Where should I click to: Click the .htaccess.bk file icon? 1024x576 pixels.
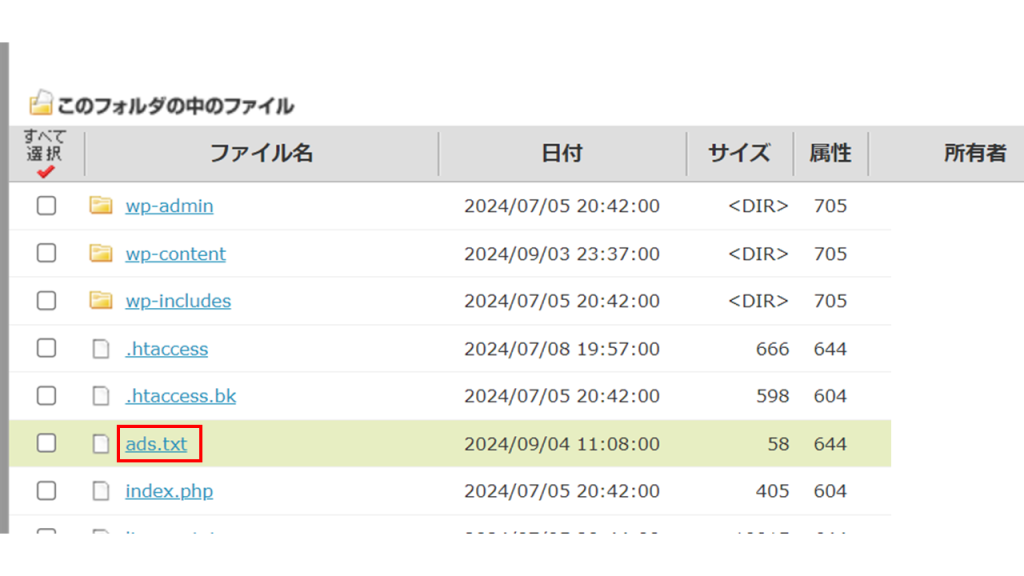click(100, 396)
